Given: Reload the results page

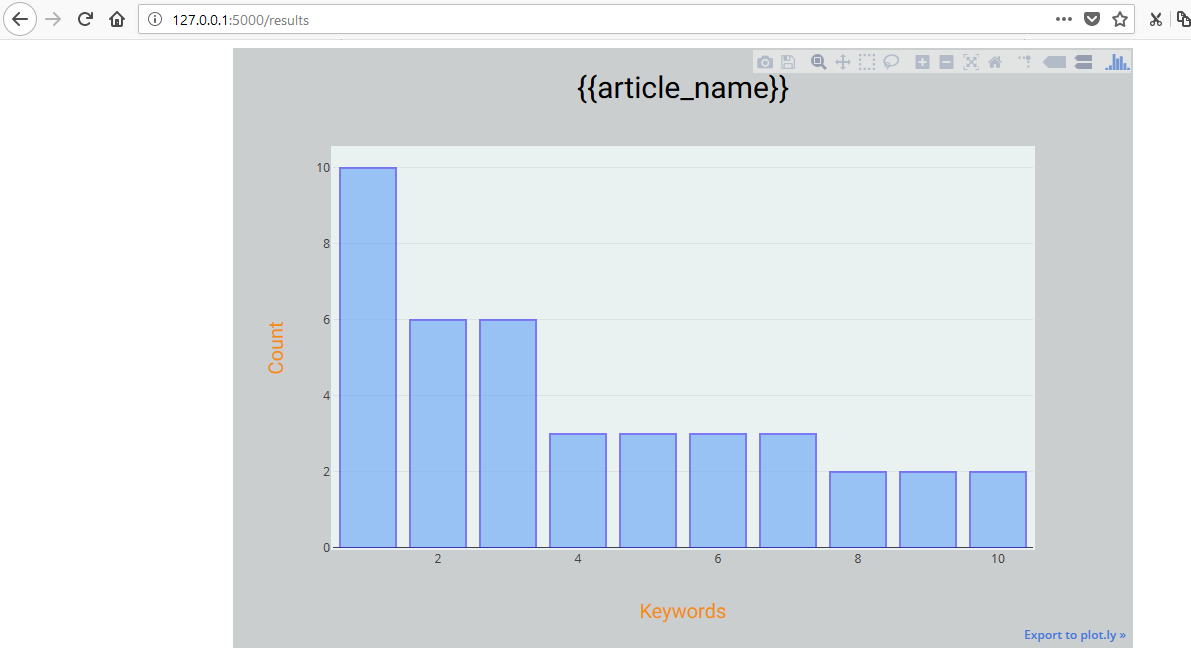Looking at the screenshot, I should click(86, 19).
